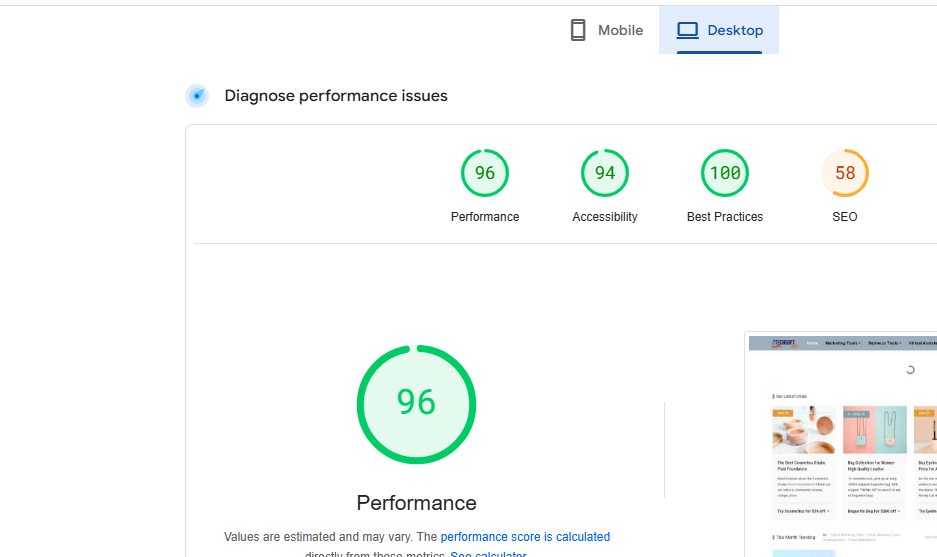This screenshot has width=937, height=557.
Task: Select the small Performance gauge showing 96
Action: tap(485, 173)
